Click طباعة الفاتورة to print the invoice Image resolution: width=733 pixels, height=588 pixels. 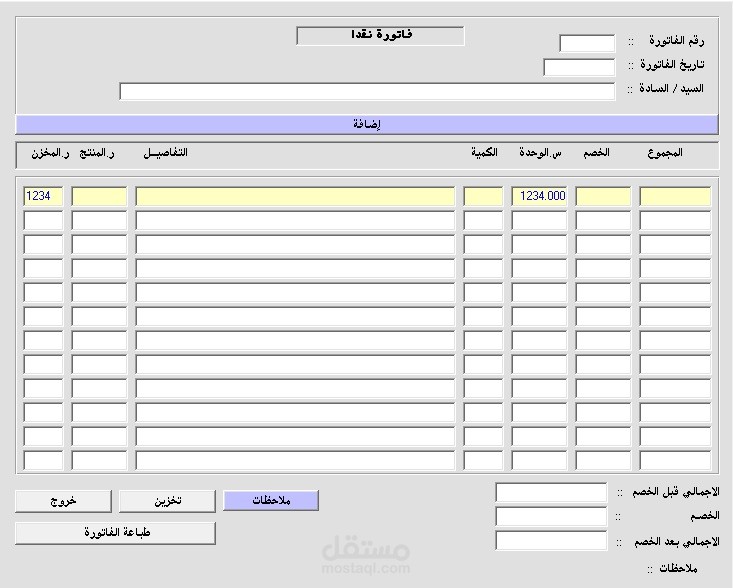(115, 533)
